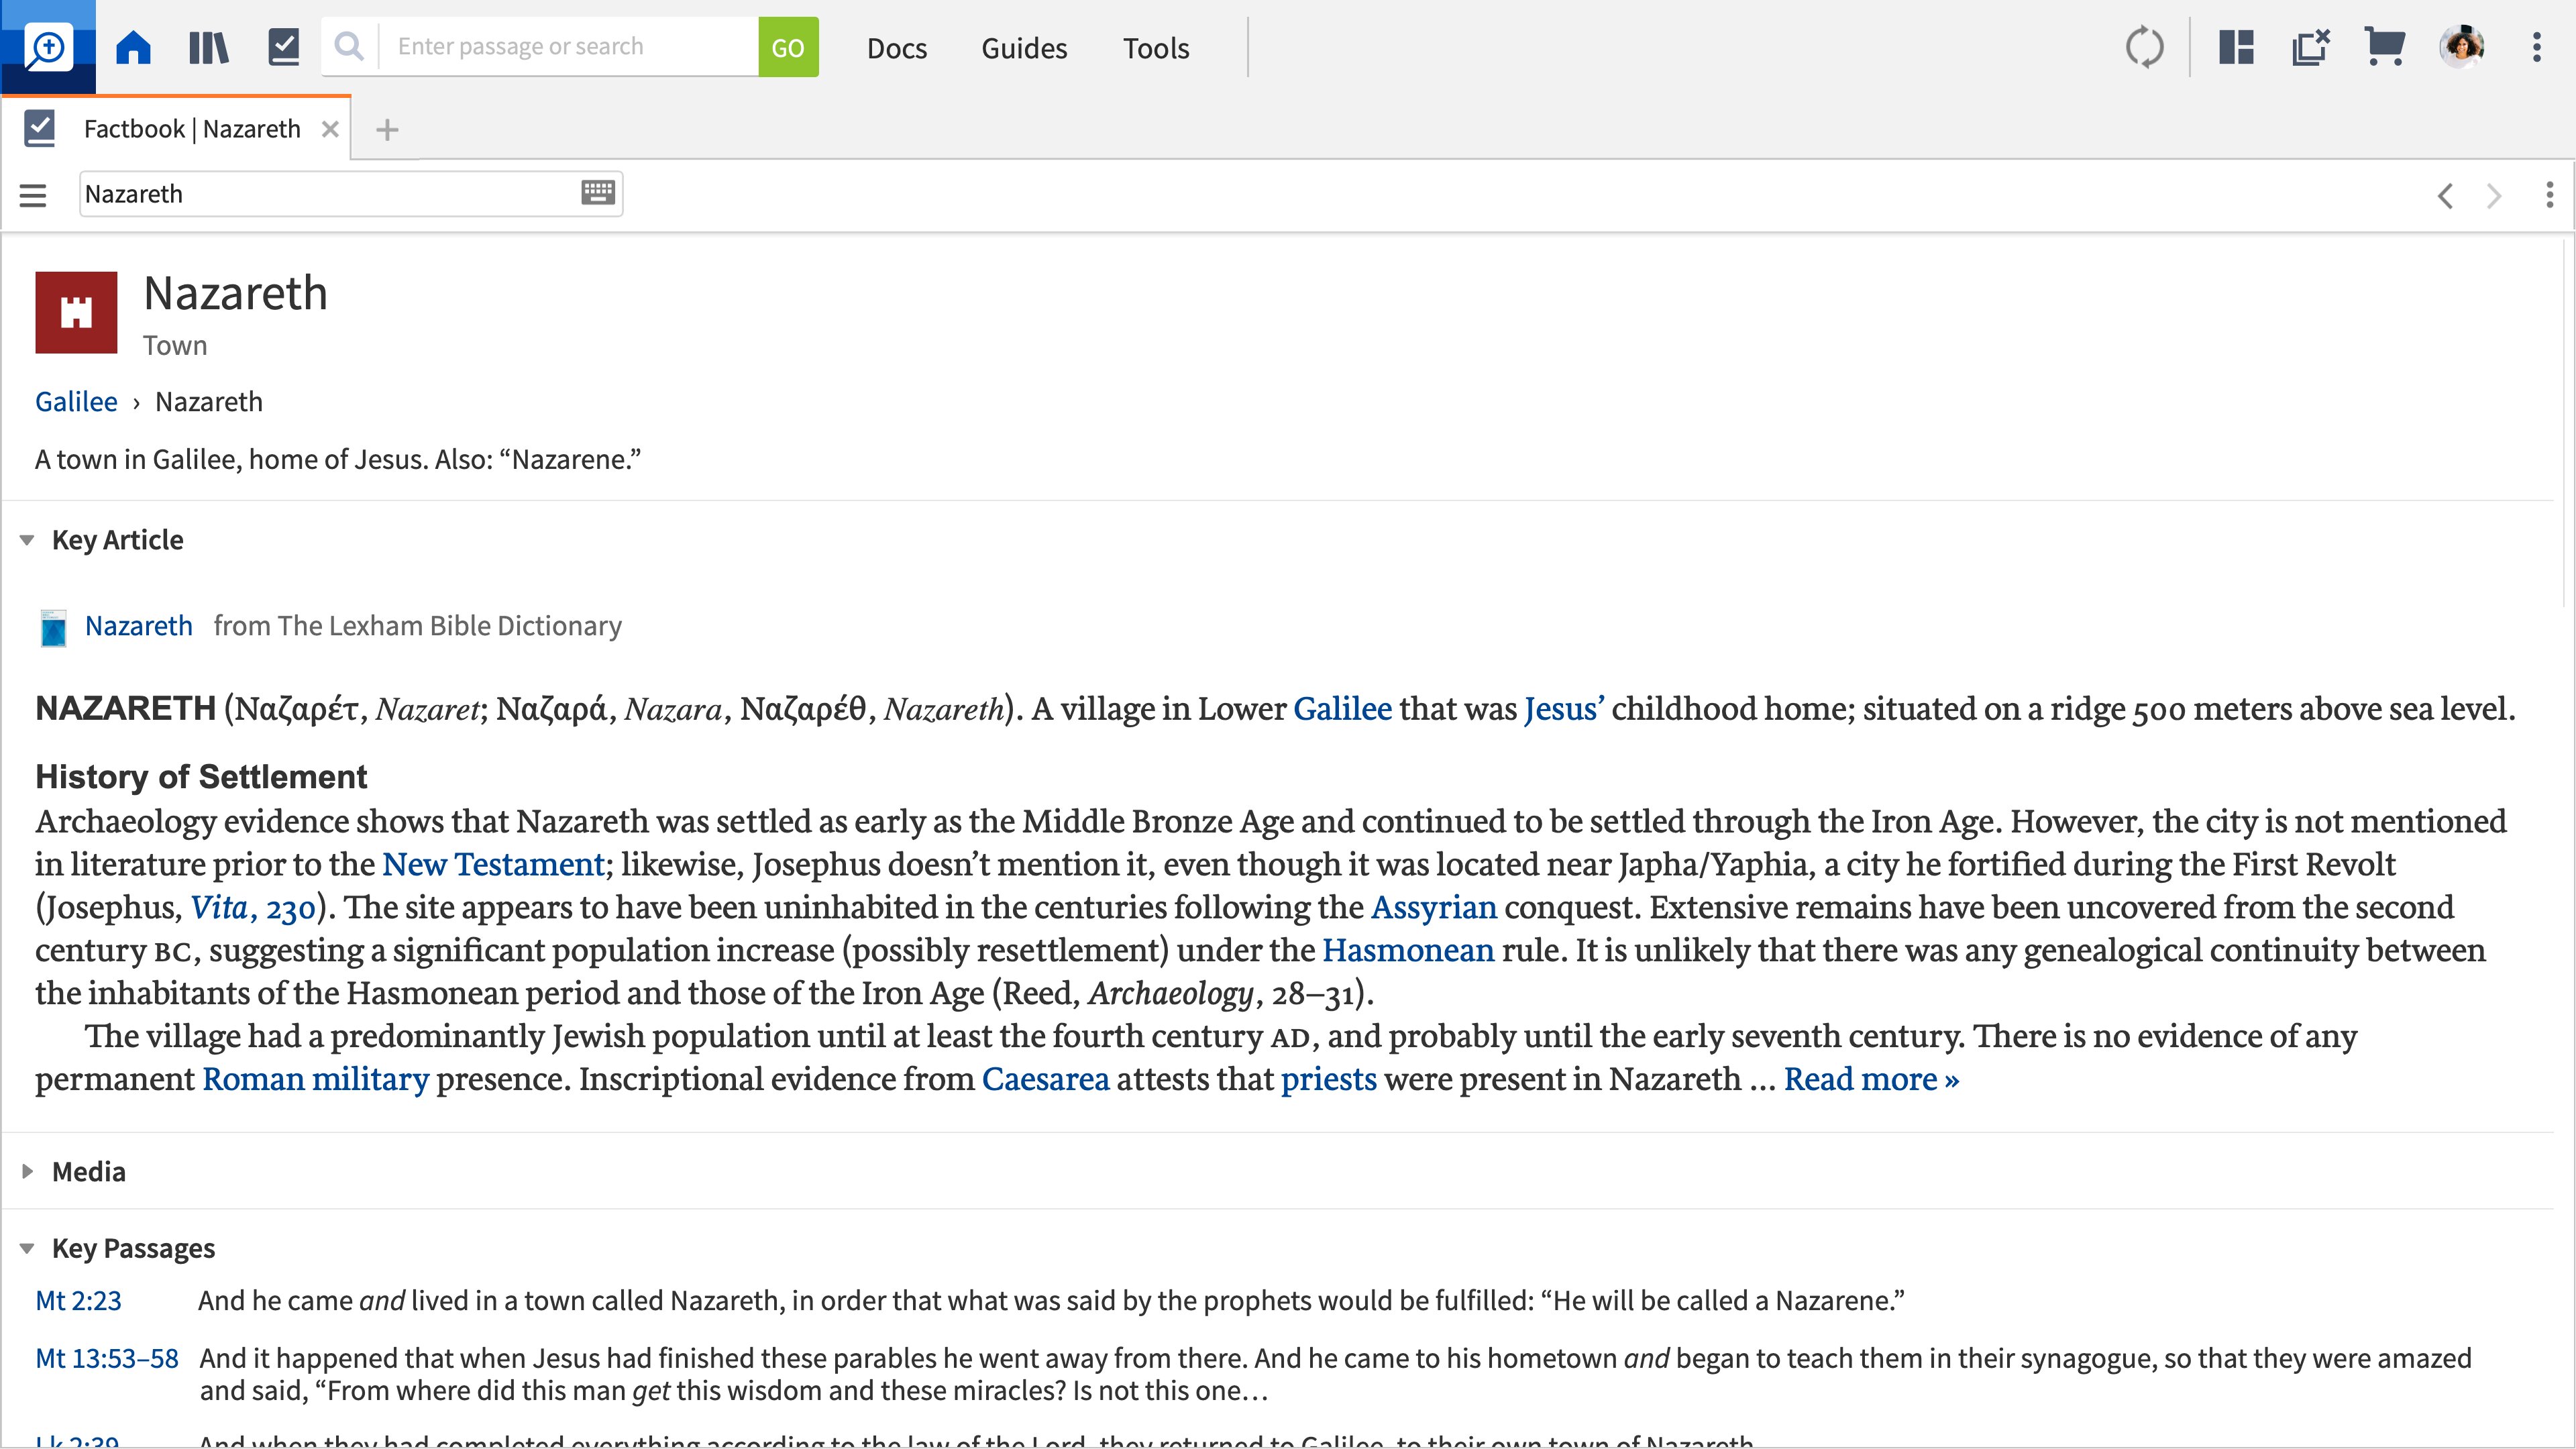The height and width of the screenshot is (1449, 2576).
Task: Click the close all panels icon
Action: pos(2311,47)
